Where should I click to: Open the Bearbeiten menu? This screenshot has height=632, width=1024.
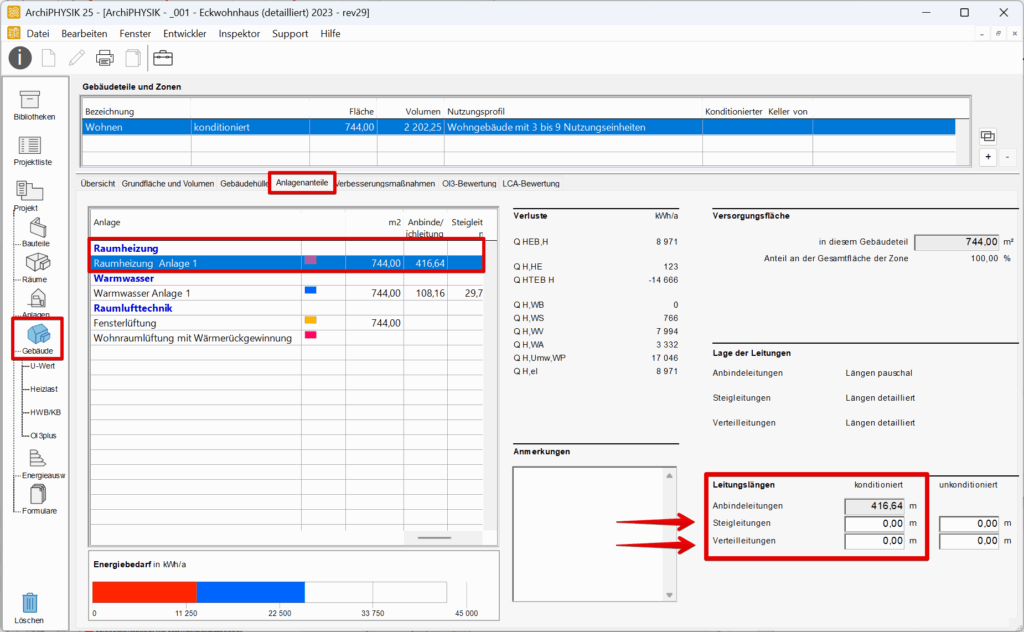pos(84,33)
